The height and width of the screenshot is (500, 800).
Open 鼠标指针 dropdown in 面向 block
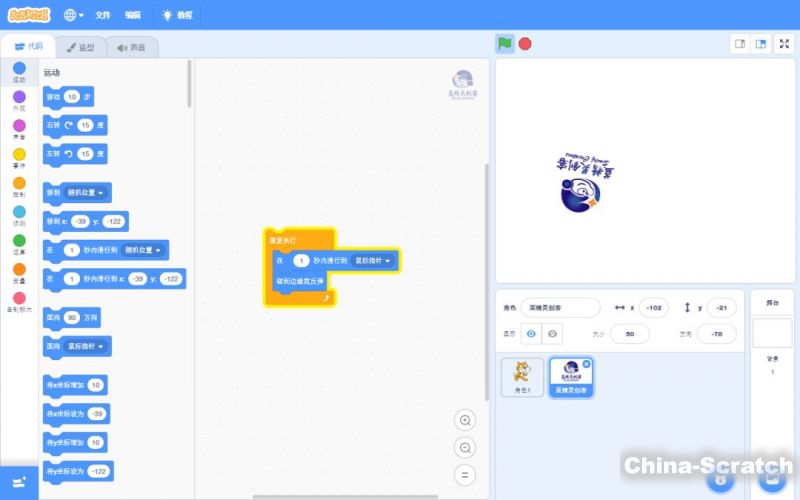88,346
